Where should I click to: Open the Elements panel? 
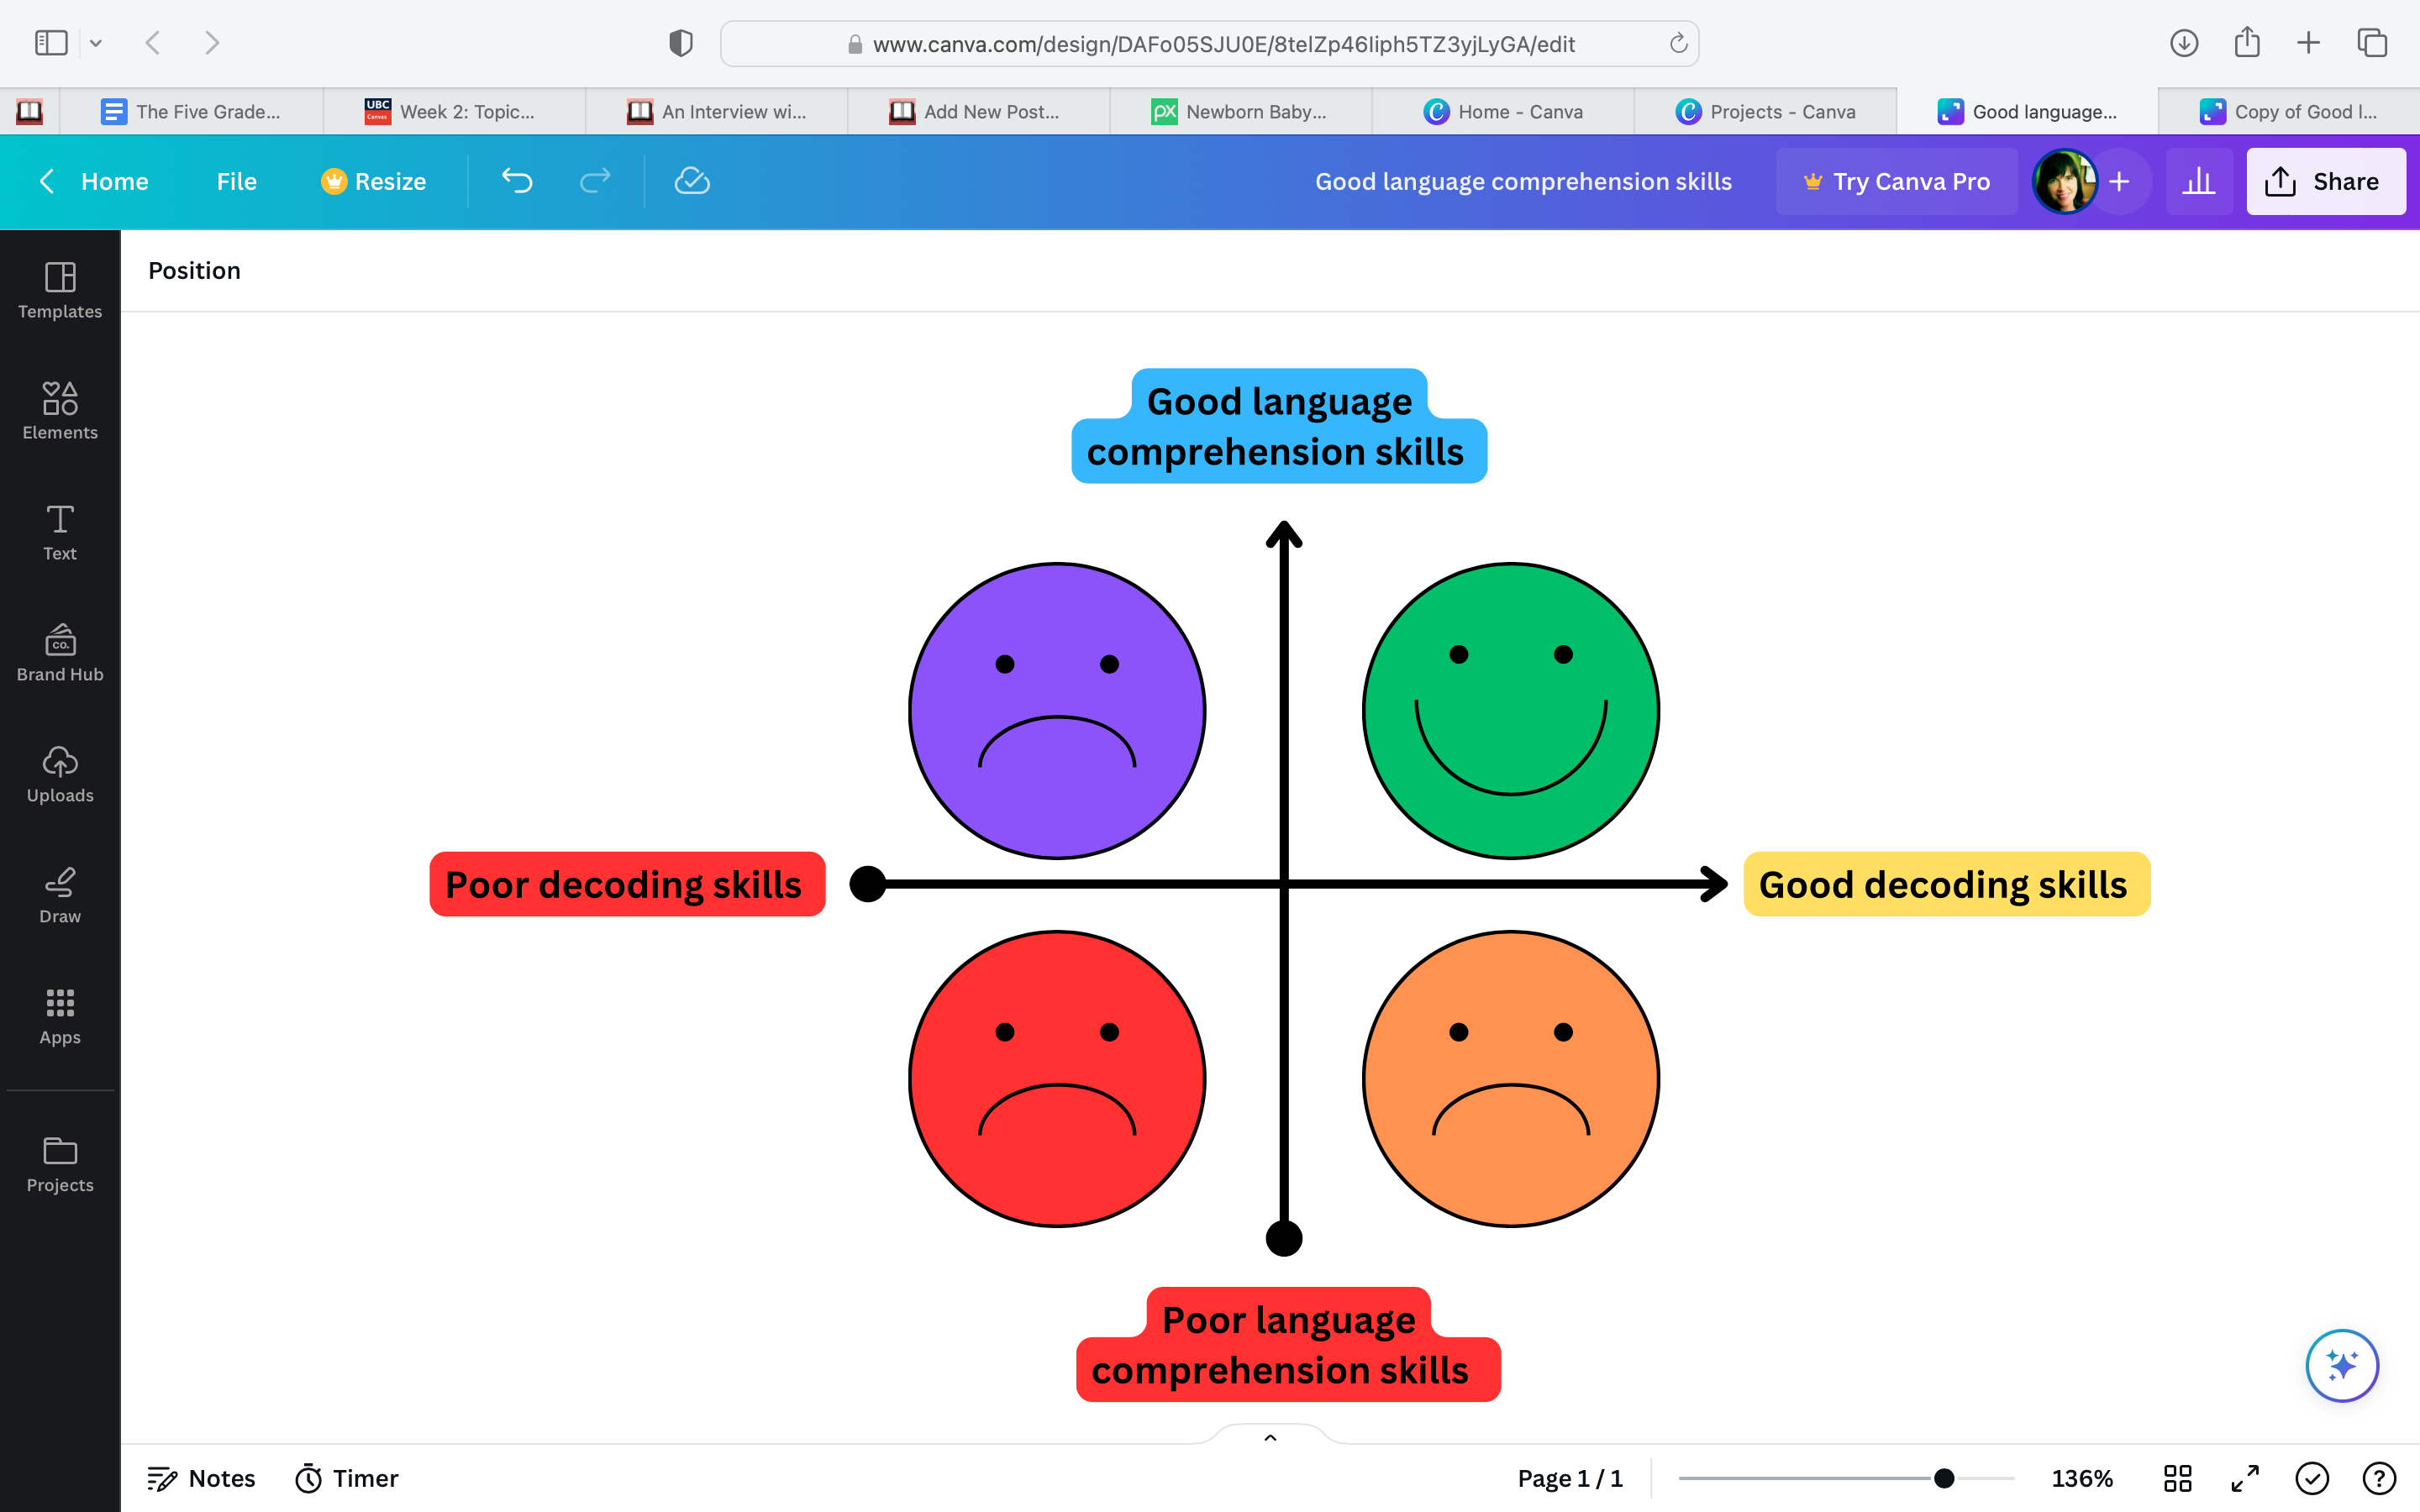(x=60, y=411)
